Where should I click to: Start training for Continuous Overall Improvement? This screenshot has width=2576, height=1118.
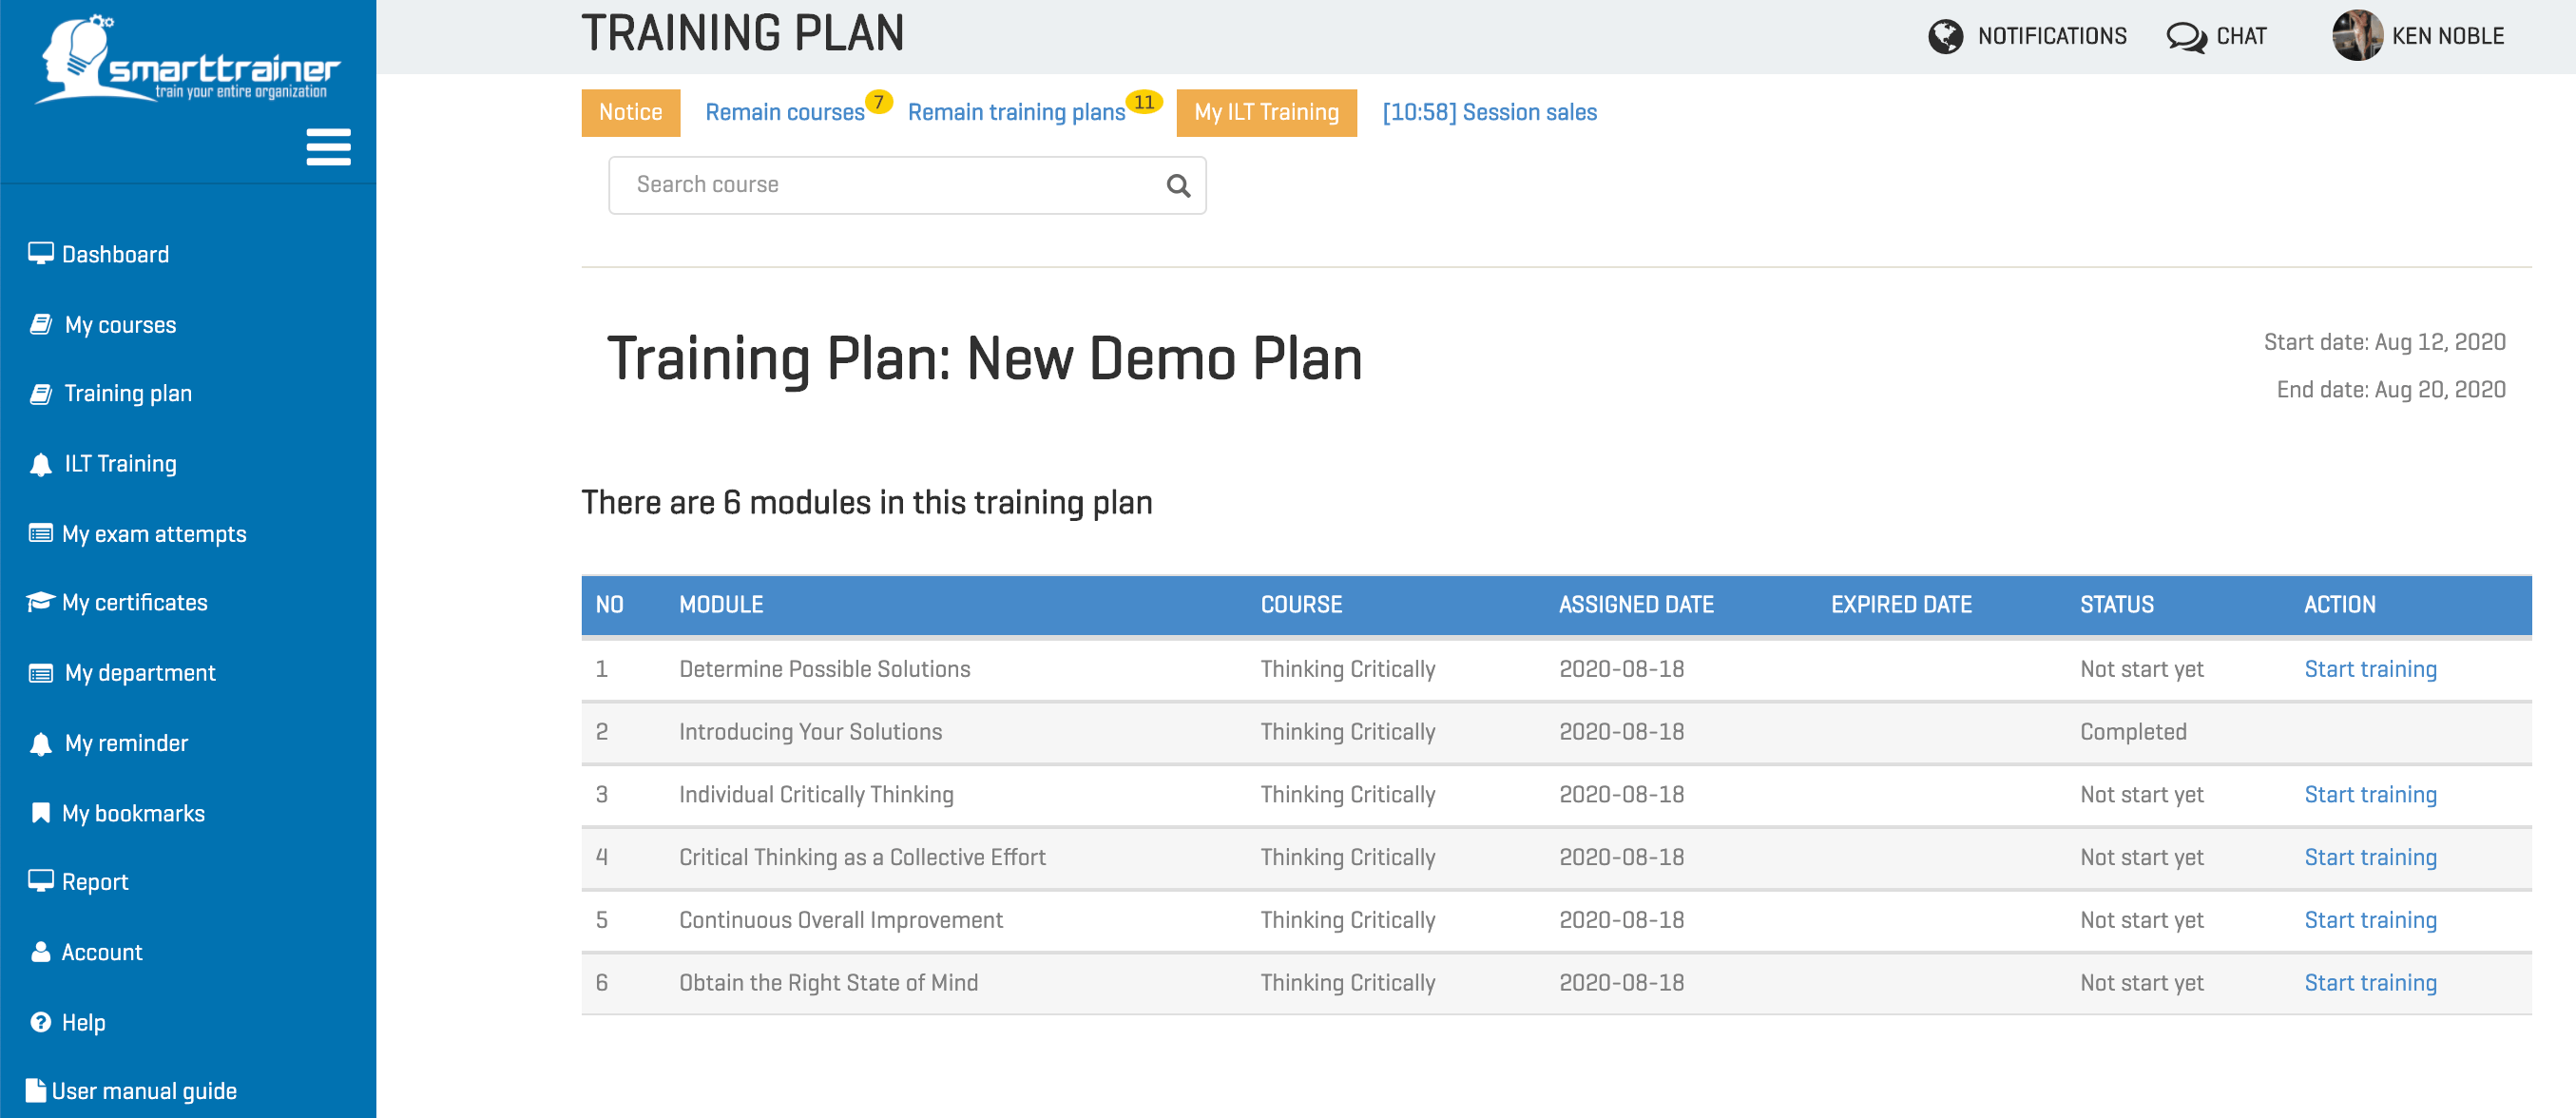[x=2370, y=920]
